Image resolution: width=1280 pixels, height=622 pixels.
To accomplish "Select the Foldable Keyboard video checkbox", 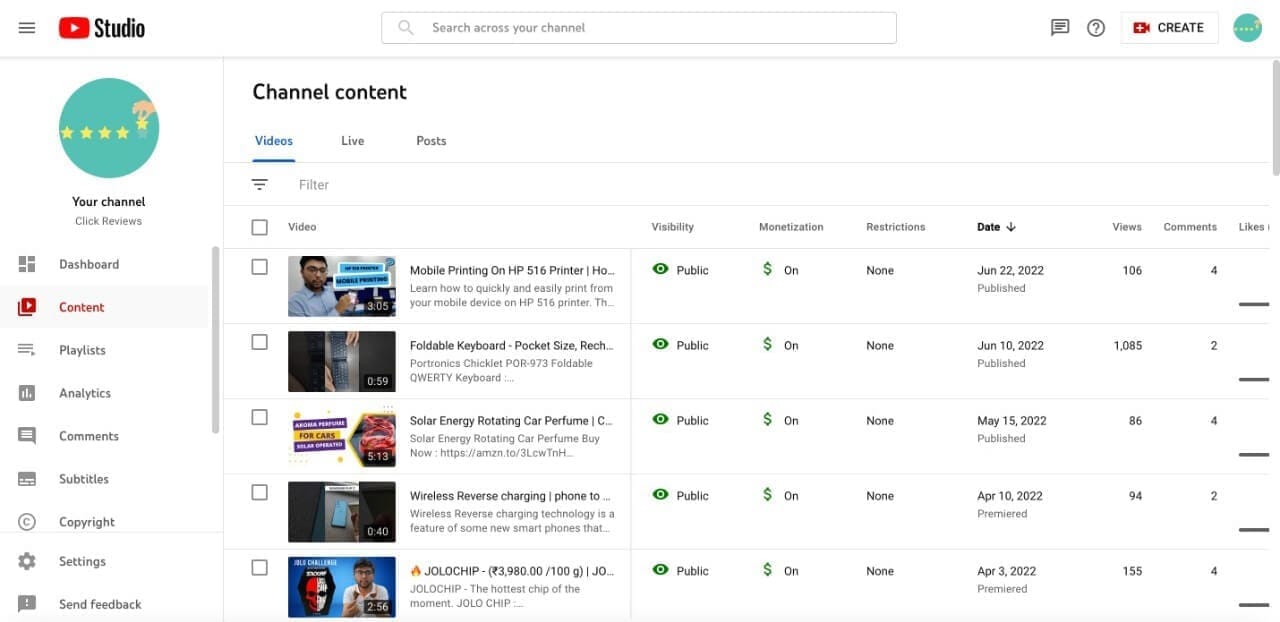I will [260, 342].
